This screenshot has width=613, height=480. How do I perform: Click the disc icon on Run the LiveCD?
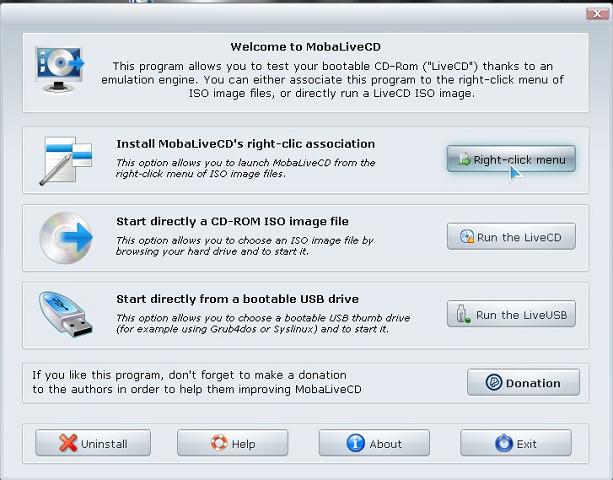(x=467, y=236)
